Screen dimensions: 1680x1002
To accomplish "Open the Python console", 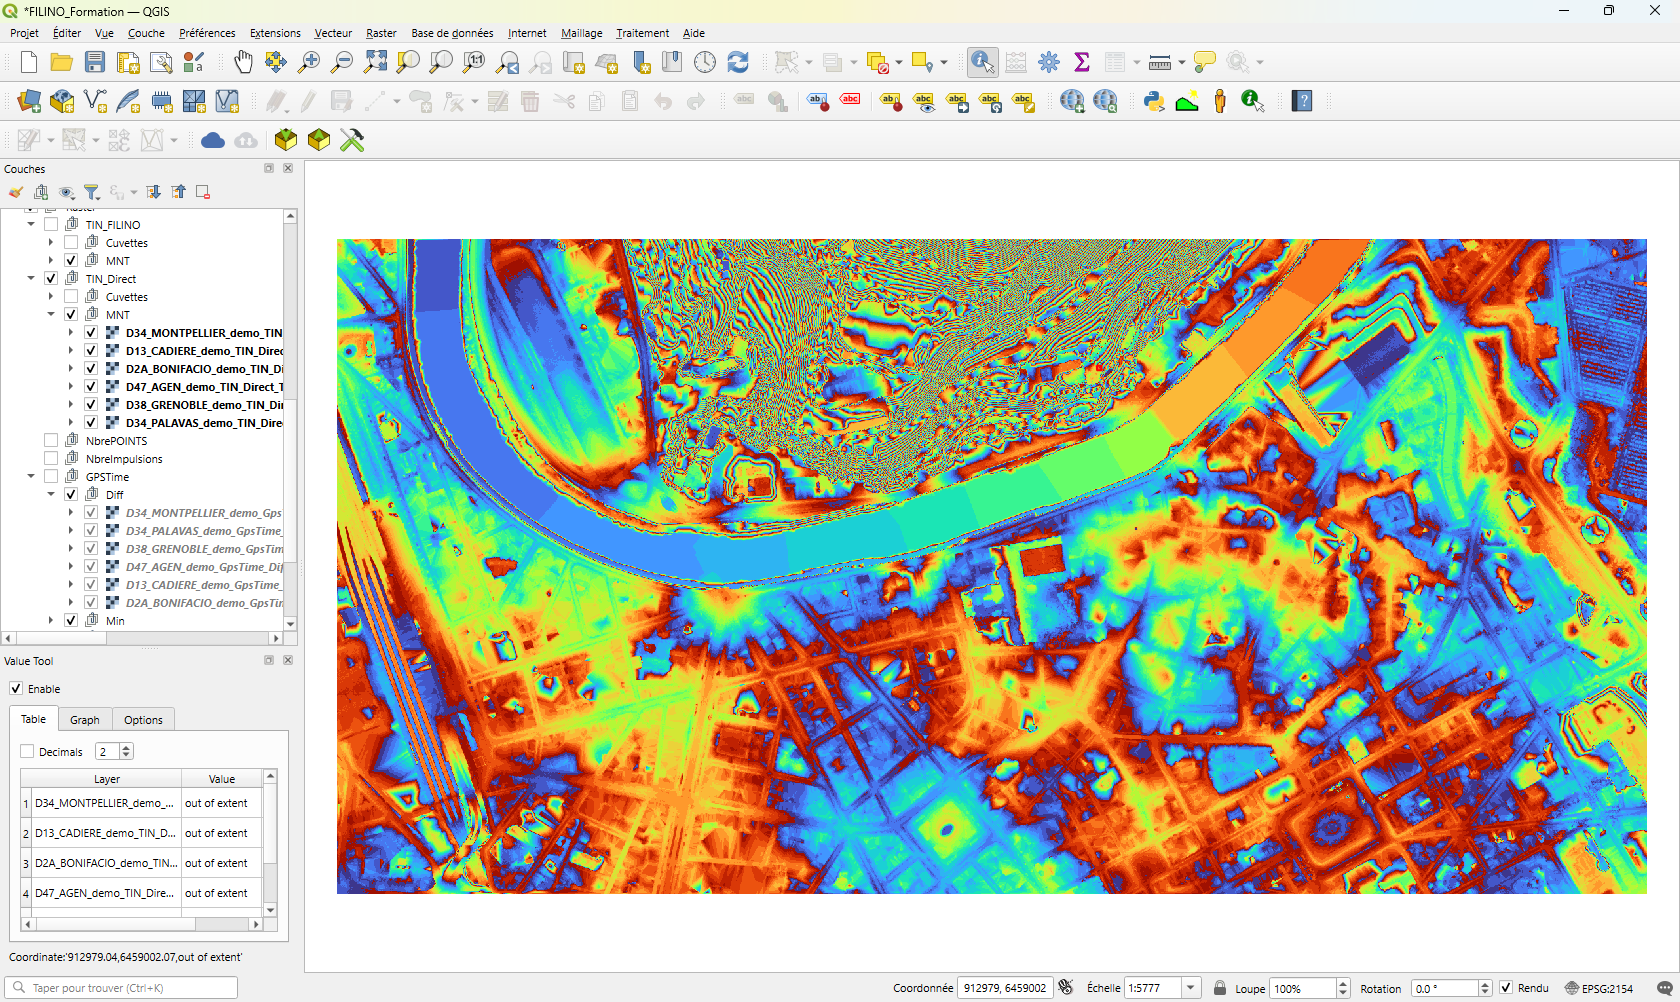I will [1154, 101].
